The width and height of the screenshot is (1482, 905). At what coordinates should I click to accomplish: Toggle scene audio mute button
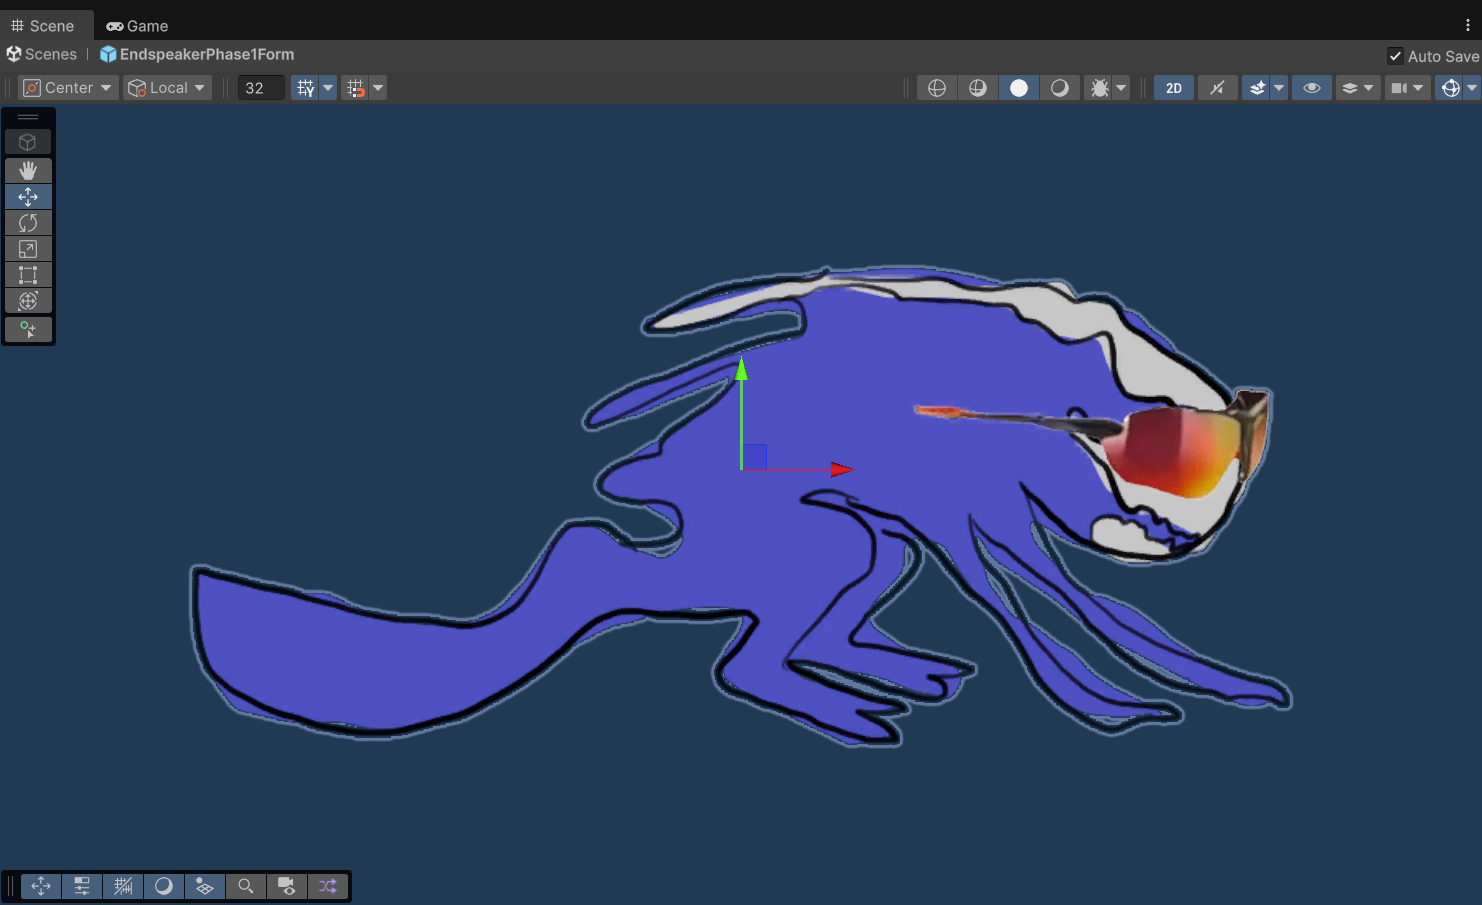pos(1217,88)
